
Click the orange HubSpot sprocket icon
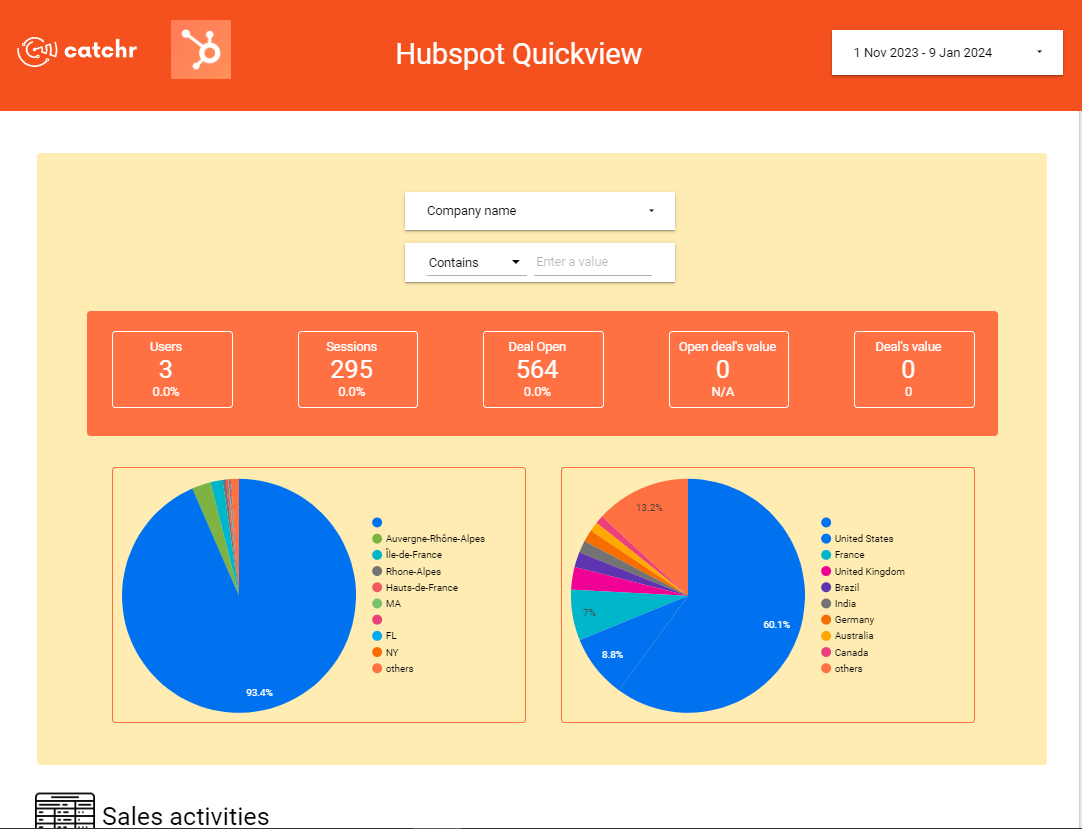point(200,48)
